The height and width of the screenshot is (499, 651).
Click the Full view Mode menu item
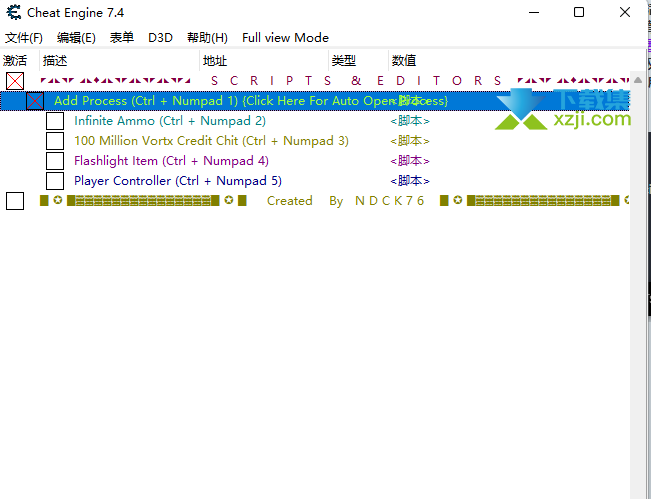click(x=285, y=38)
